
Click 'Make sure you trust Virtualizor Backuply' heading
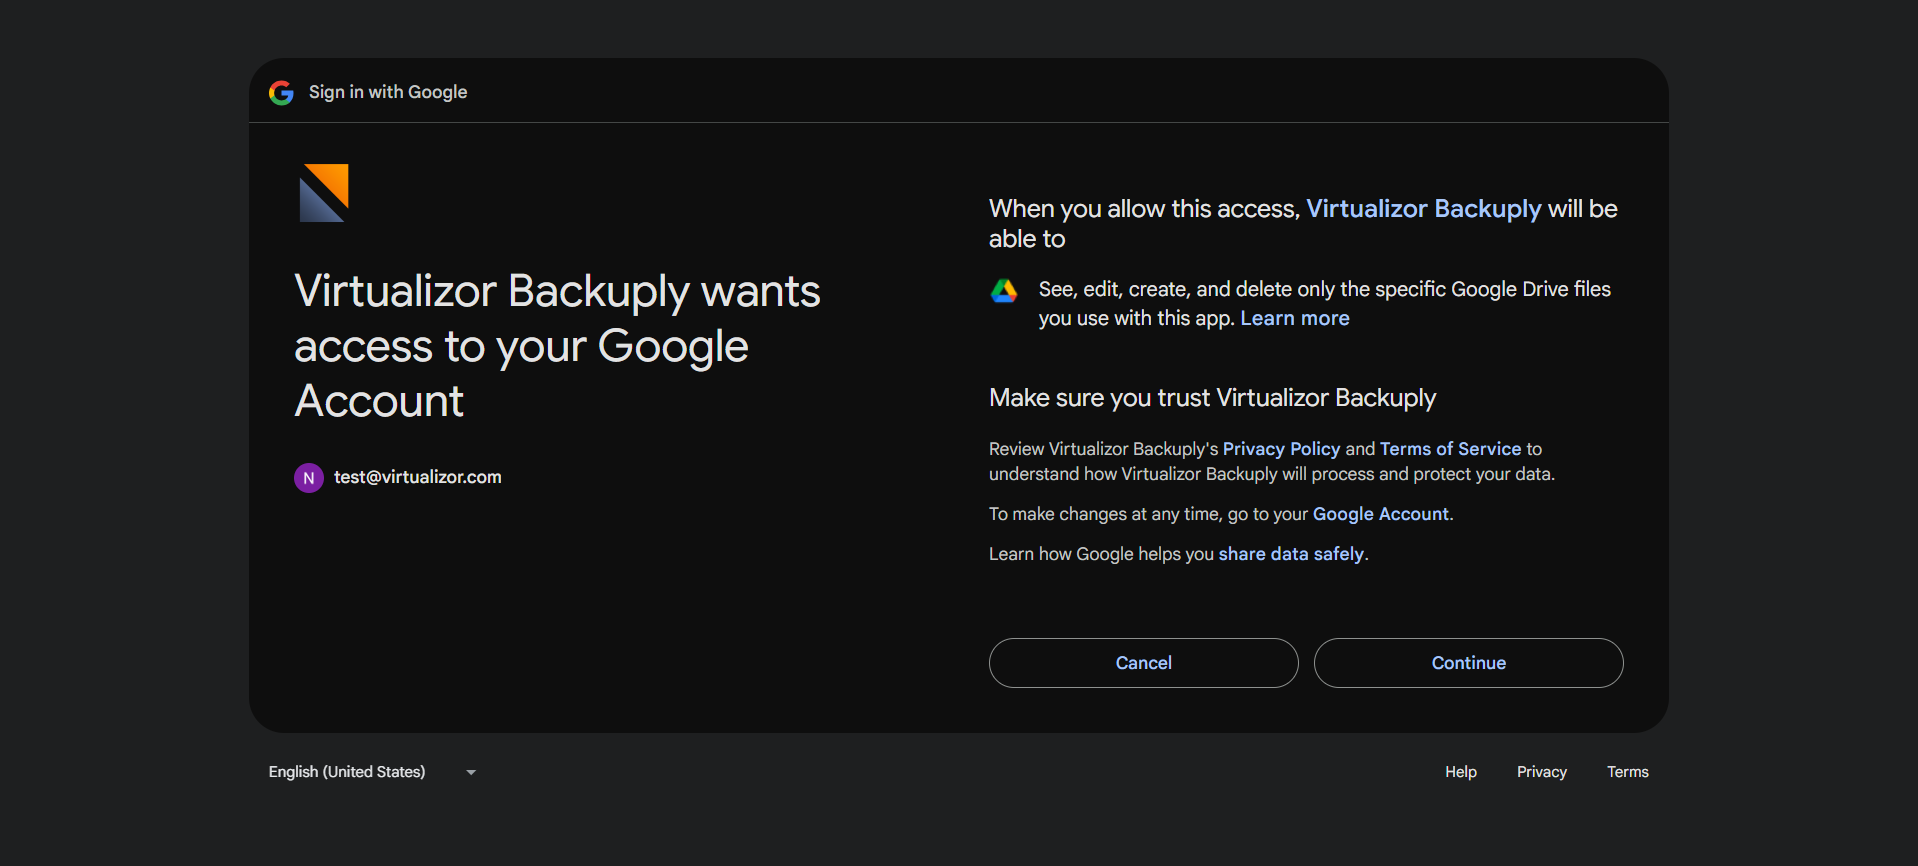coord(1212,398)
